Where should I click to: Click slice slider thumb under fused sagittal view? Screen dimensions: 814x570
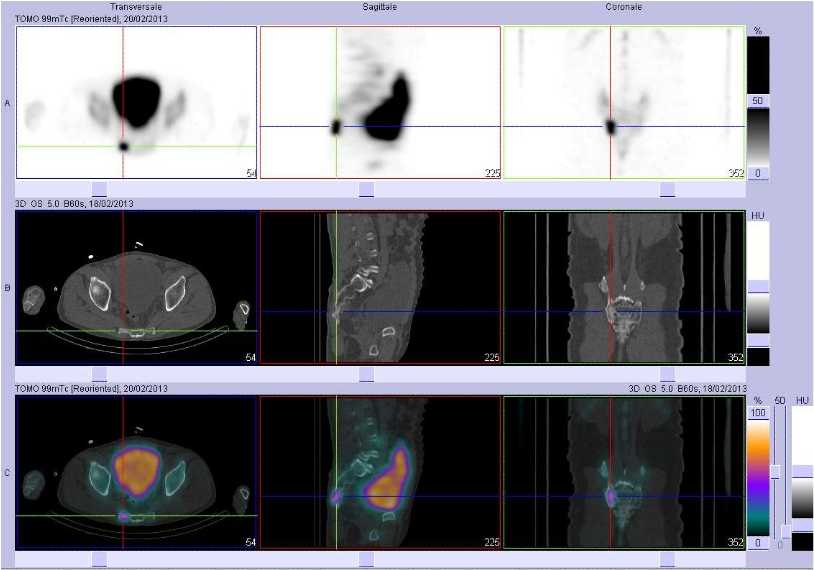coord(367,560)
